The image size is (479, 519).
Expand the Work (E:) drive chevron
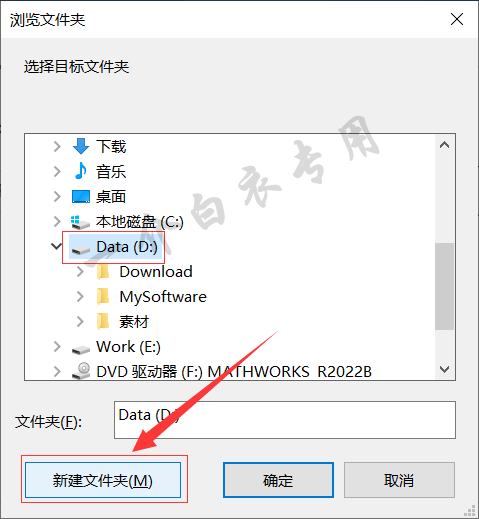click(x=57, y=347)
